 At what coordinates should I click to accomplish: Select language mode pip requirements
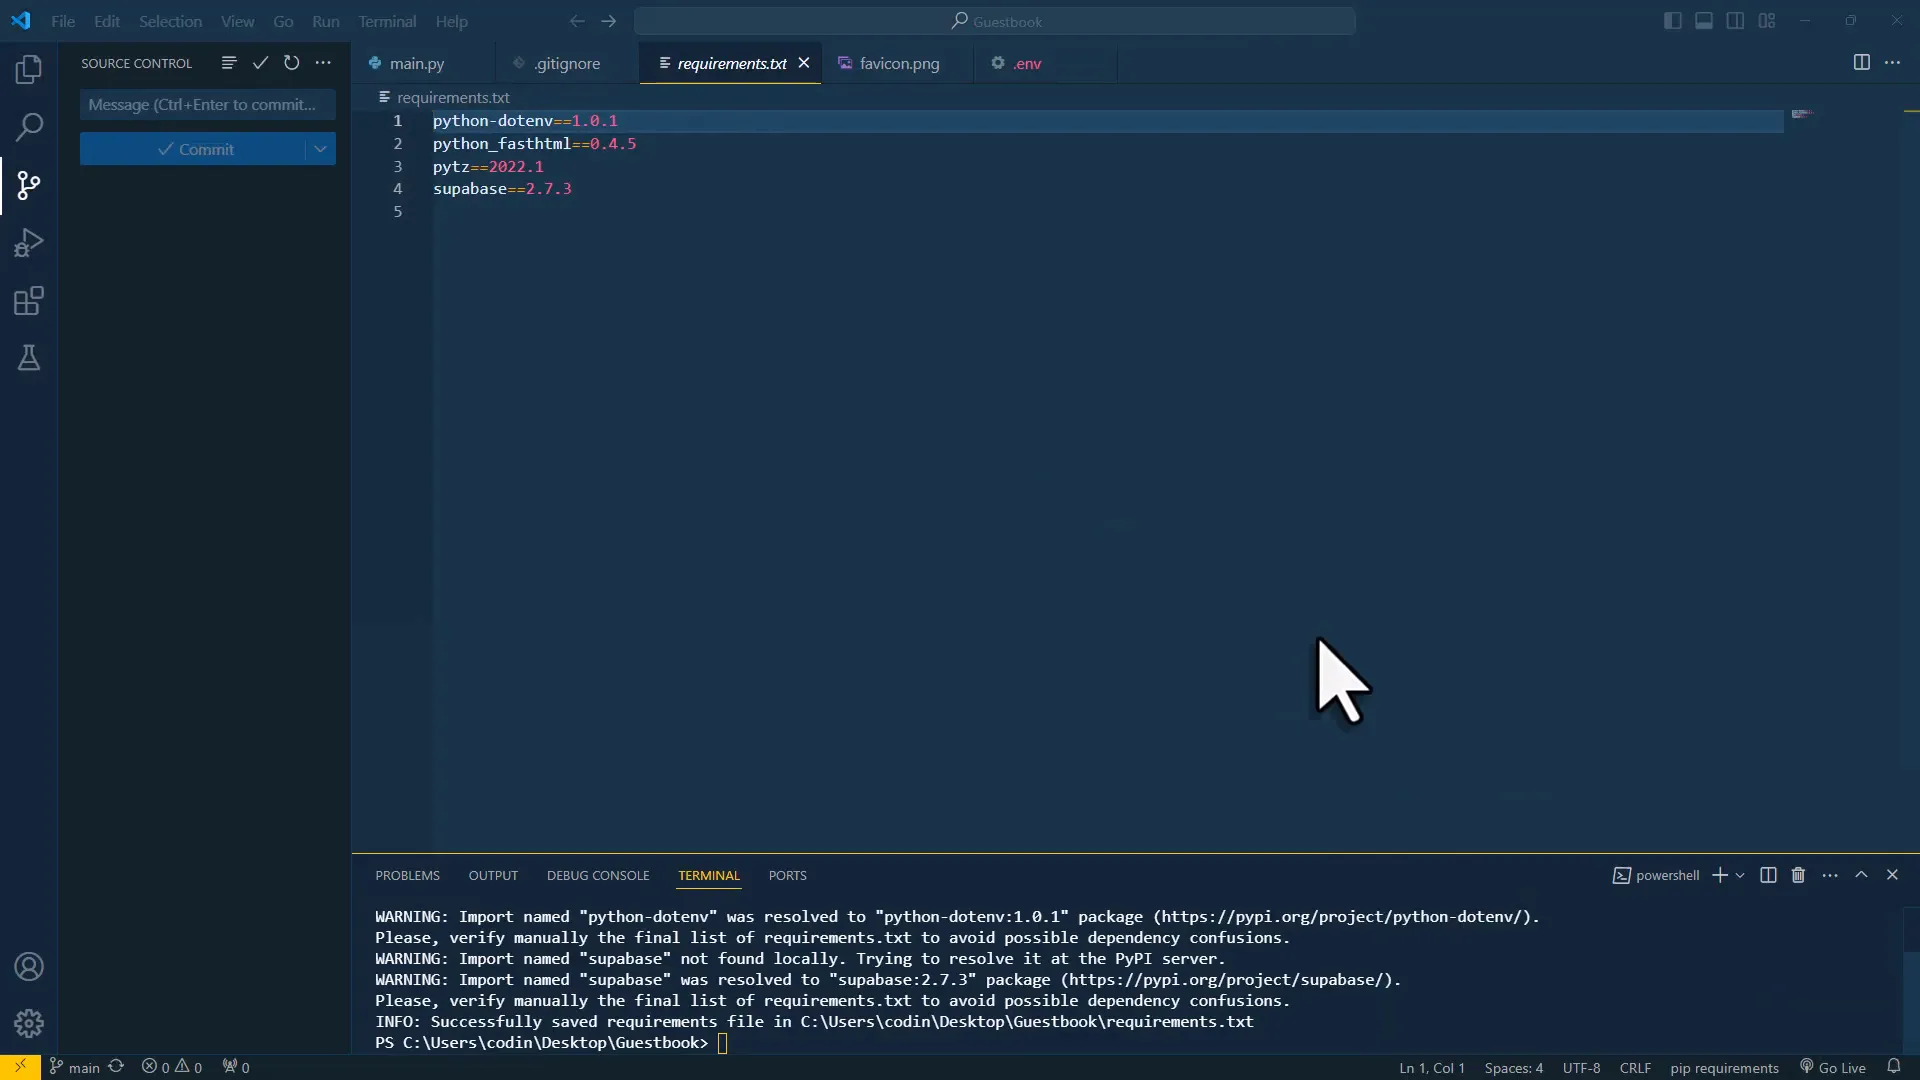pyautogui.click(x=1724, y=1067)
